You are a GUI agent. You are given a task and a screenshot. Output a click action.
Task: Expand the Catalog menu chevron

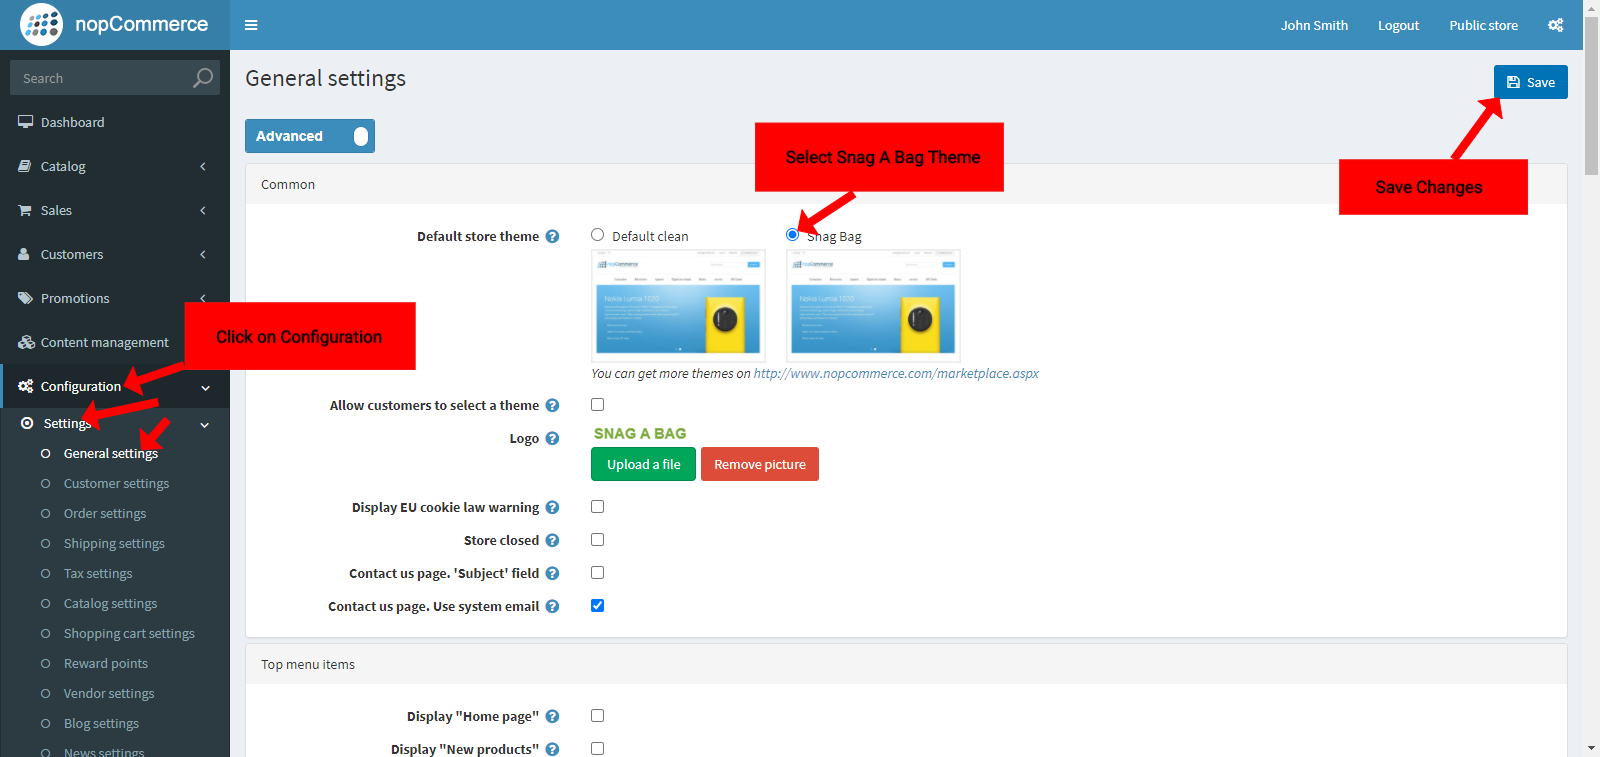(203, 166)
